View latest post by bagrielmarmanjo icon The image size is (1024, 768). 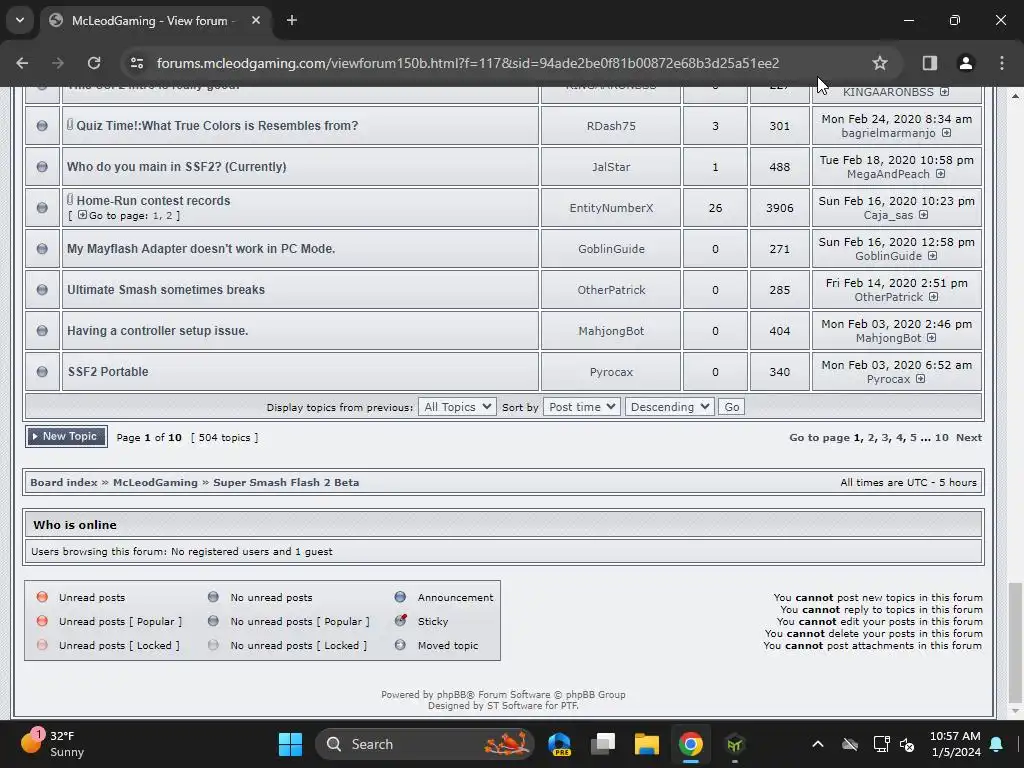946,133
